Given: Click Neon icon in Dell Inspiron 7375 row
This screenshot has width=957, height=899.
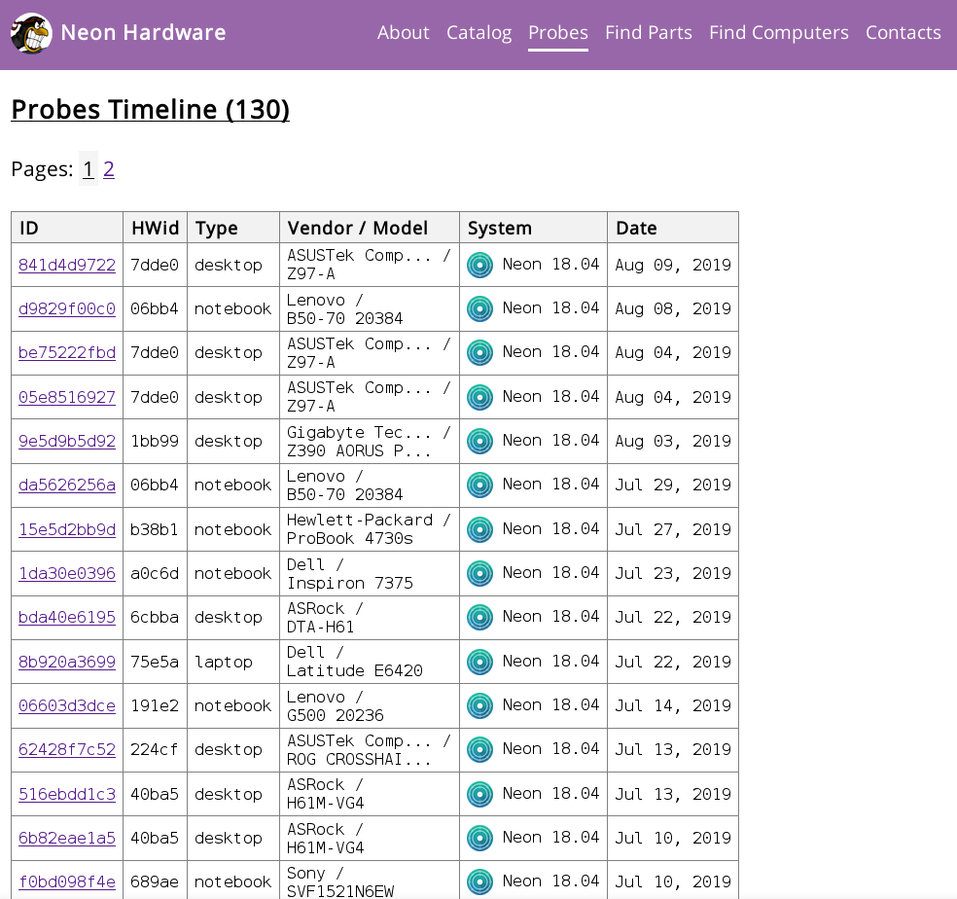Looking at the screenshot, I should point(480,574).
